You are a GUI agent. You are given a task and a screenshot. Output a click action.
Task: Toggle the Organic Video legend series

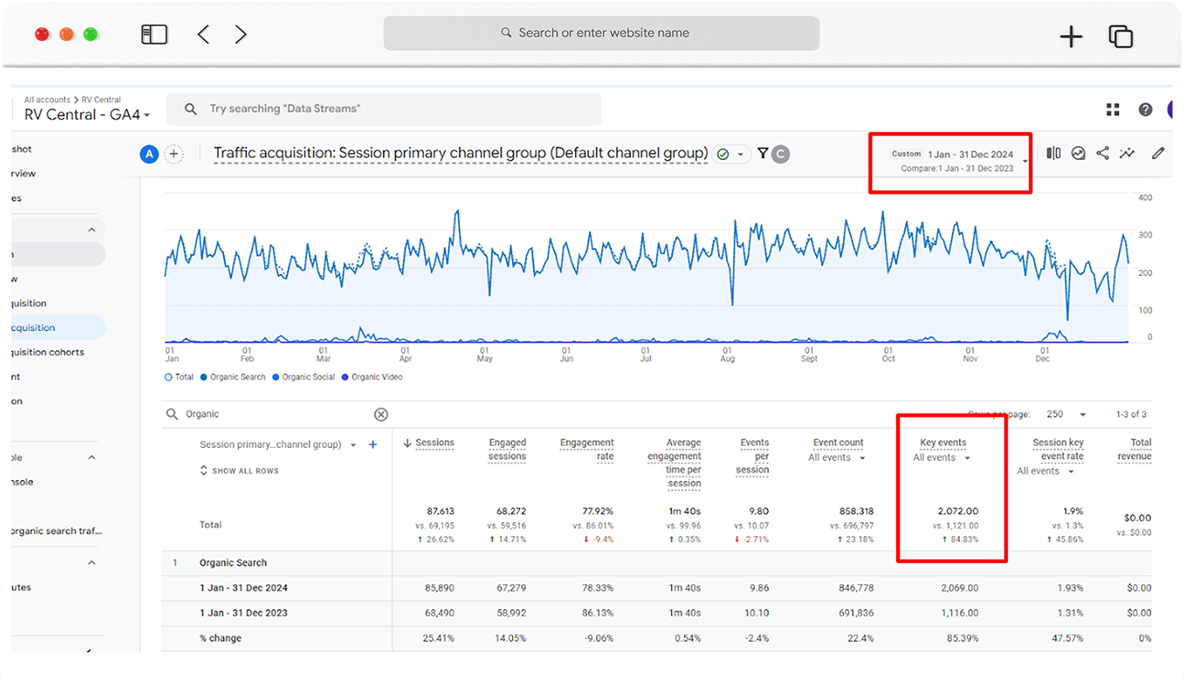[x=372, y=377]
